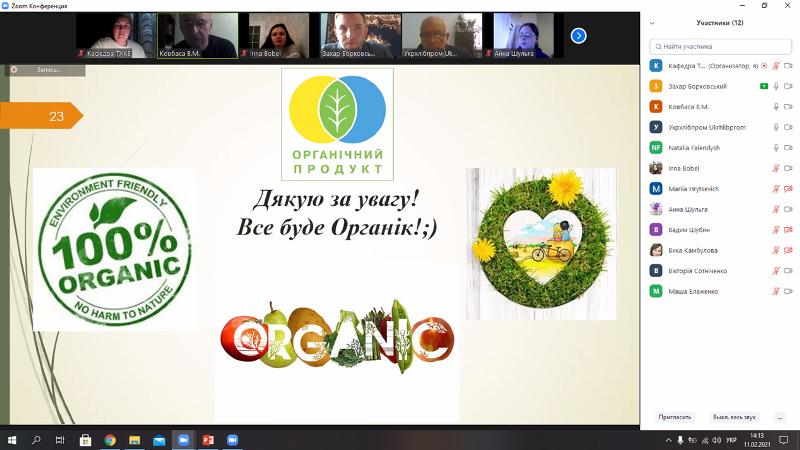Click the Найти участника search field

(720, 46)
